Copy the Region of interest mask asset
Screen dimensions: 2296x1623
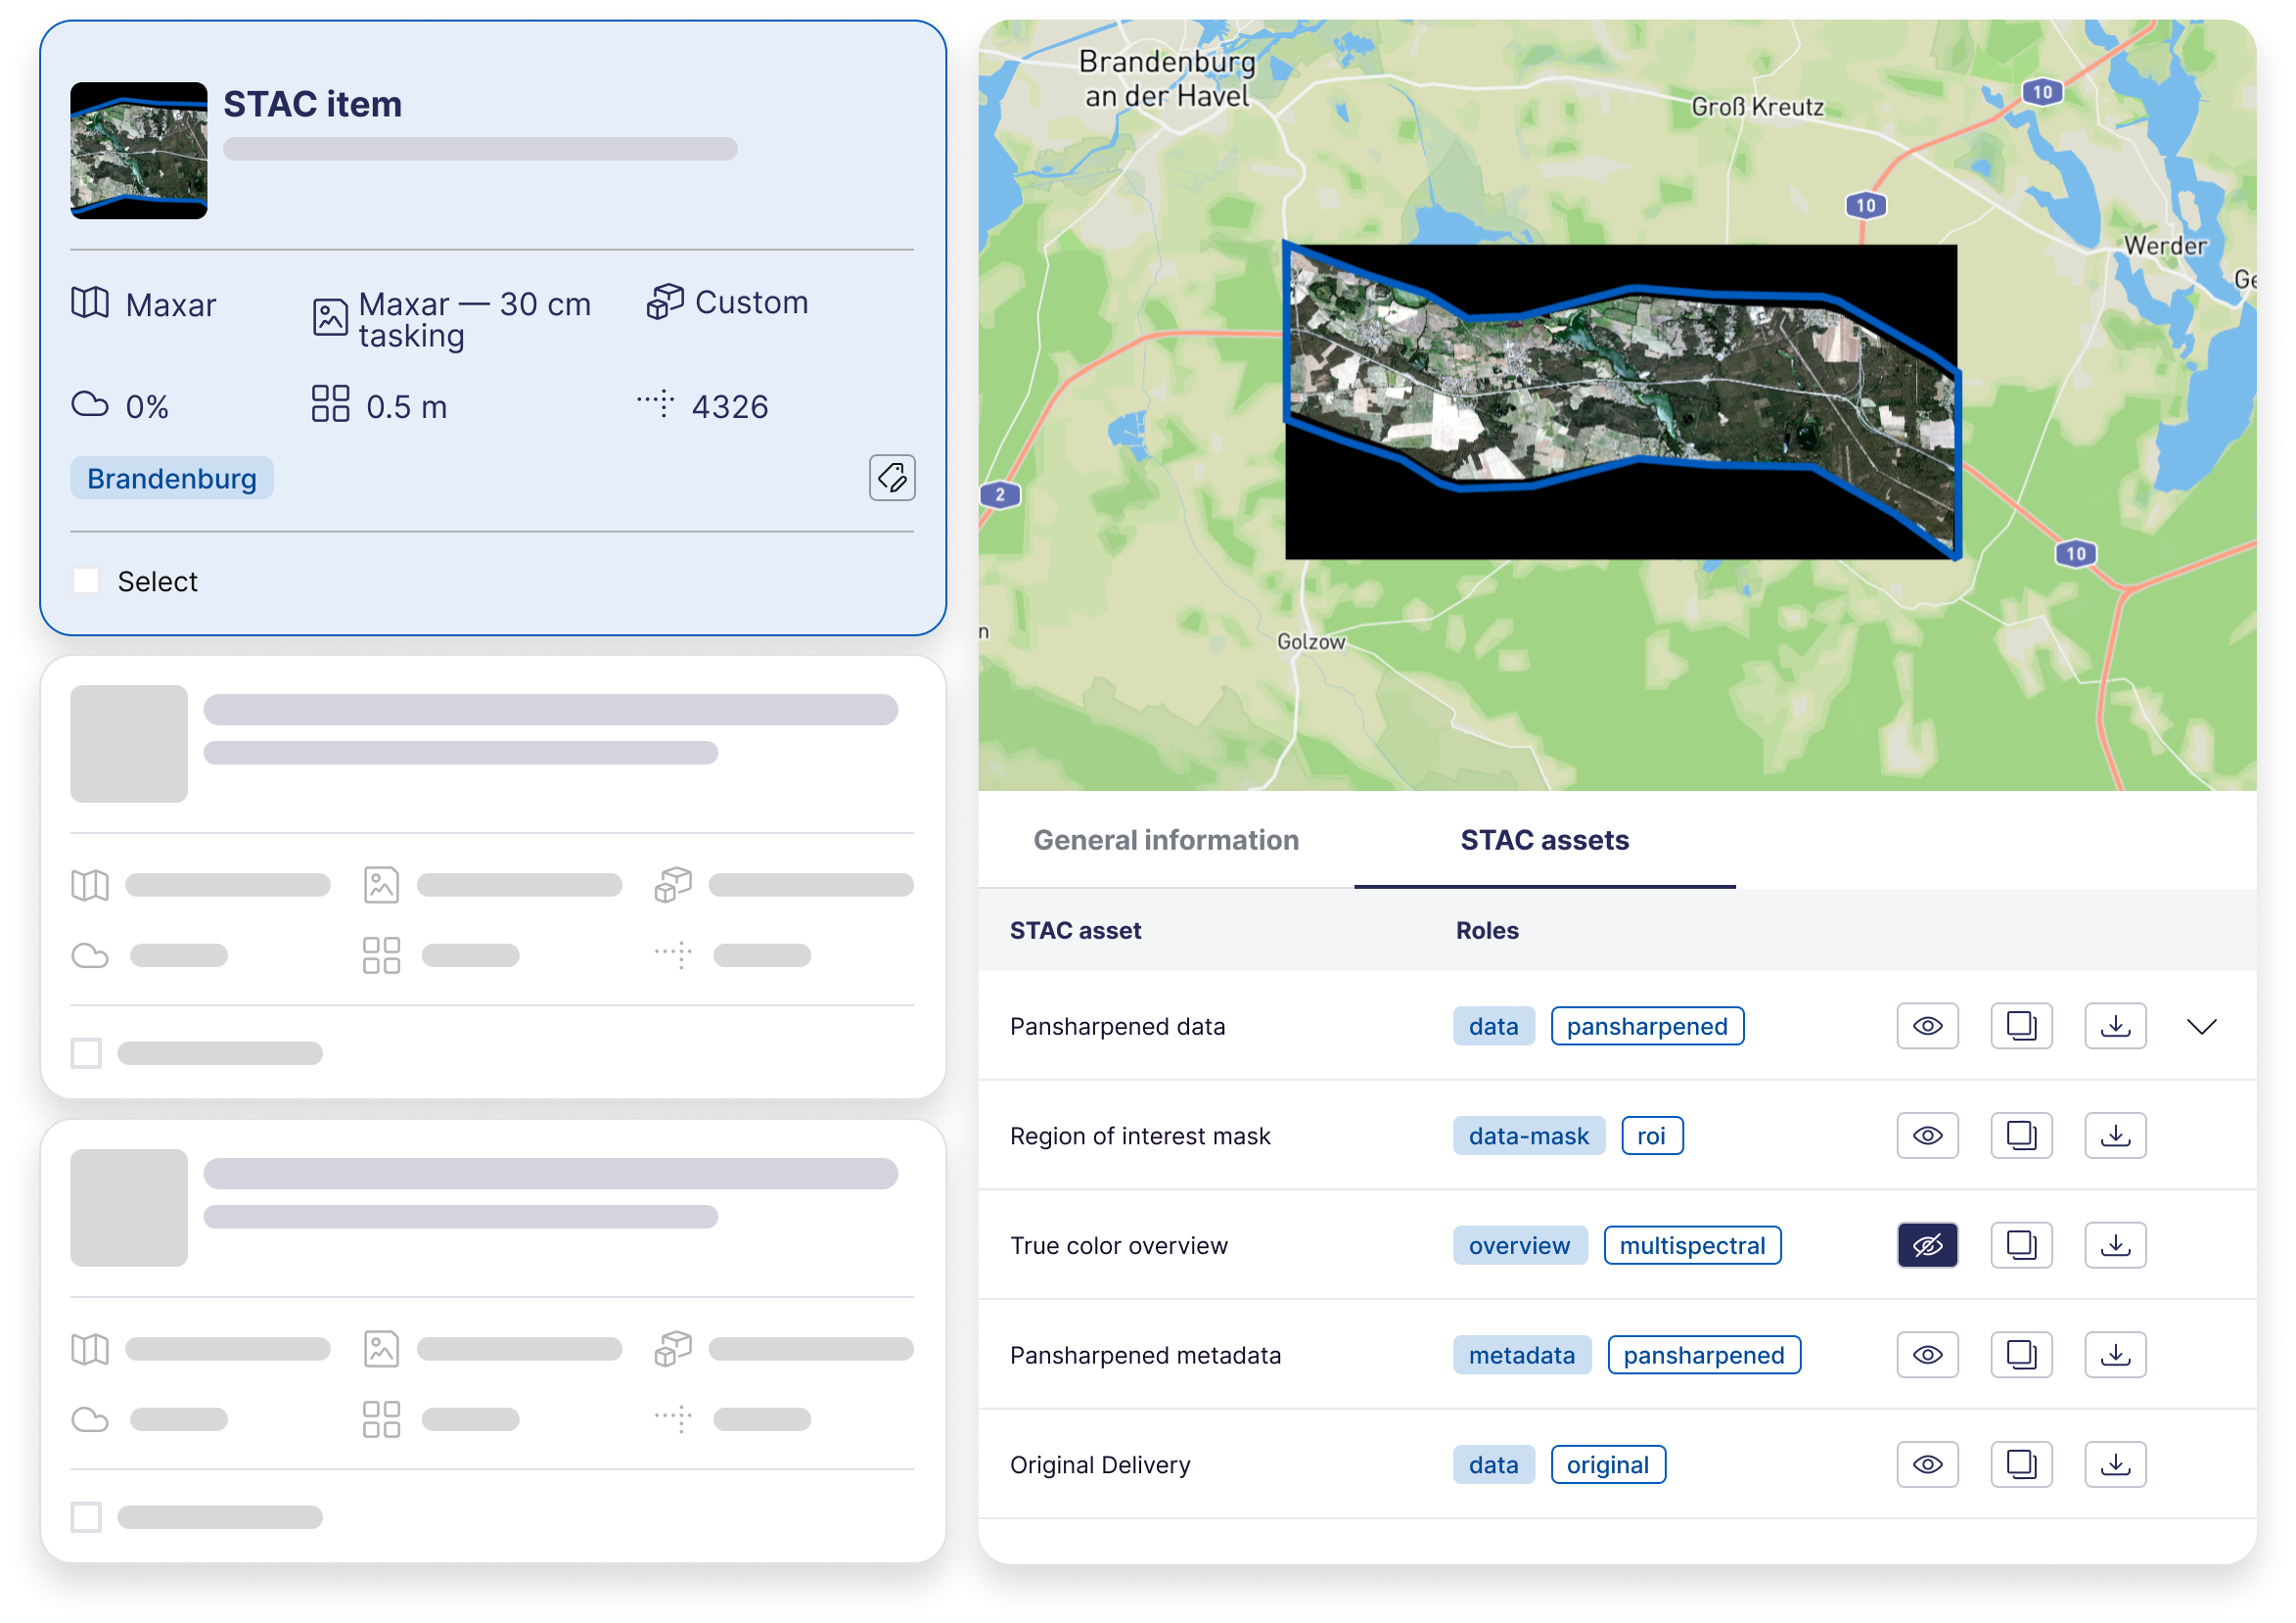point(2020,1136)
